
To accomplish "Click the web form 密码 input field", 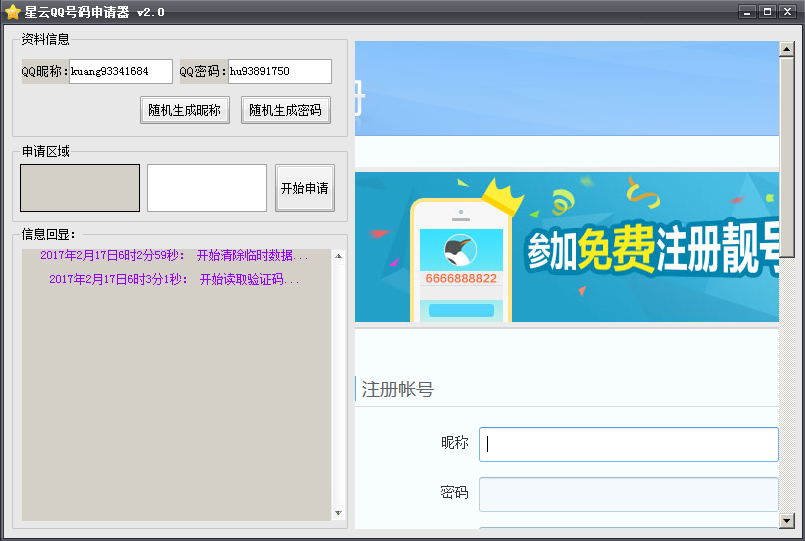I will point(629,494).
